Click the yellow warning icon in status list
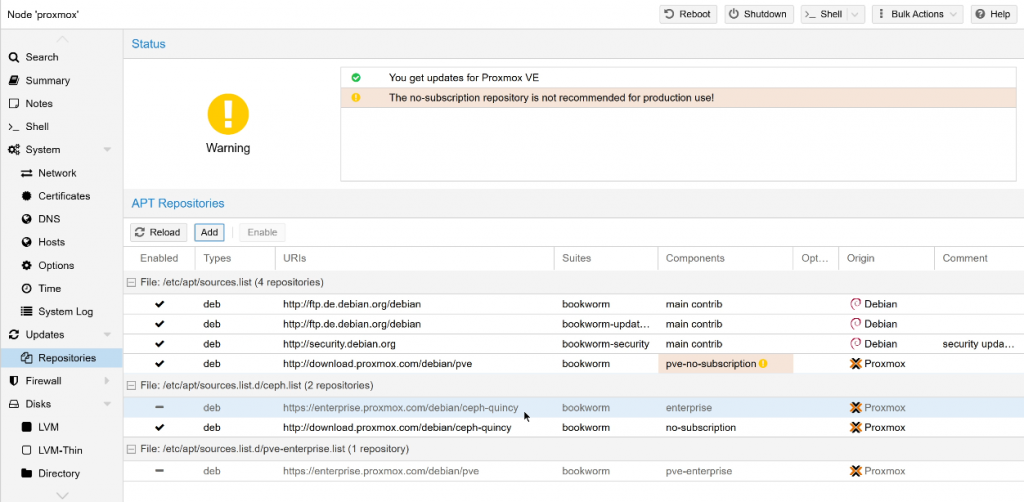 point(356,97)
